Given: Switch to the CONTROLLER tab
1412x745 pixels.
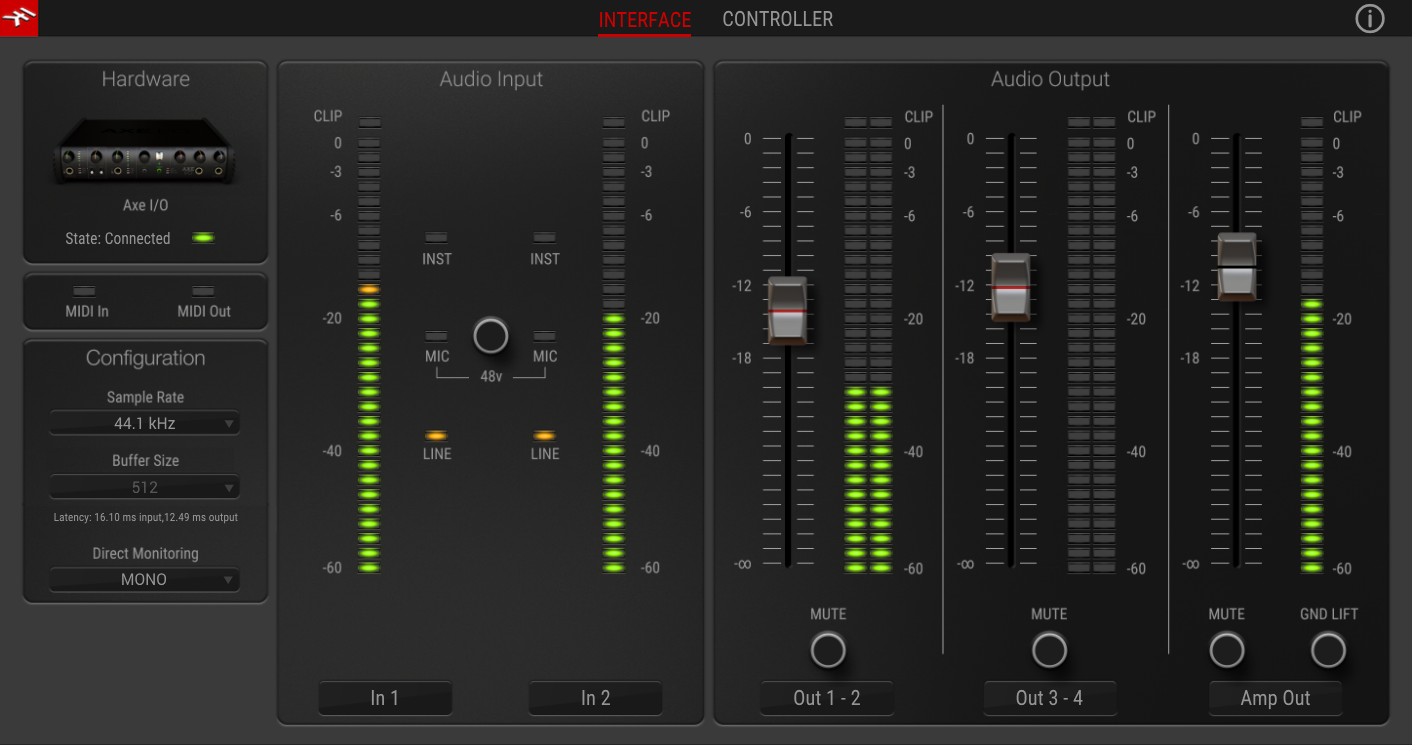Looking at the screenshot, I should [777, 20].
